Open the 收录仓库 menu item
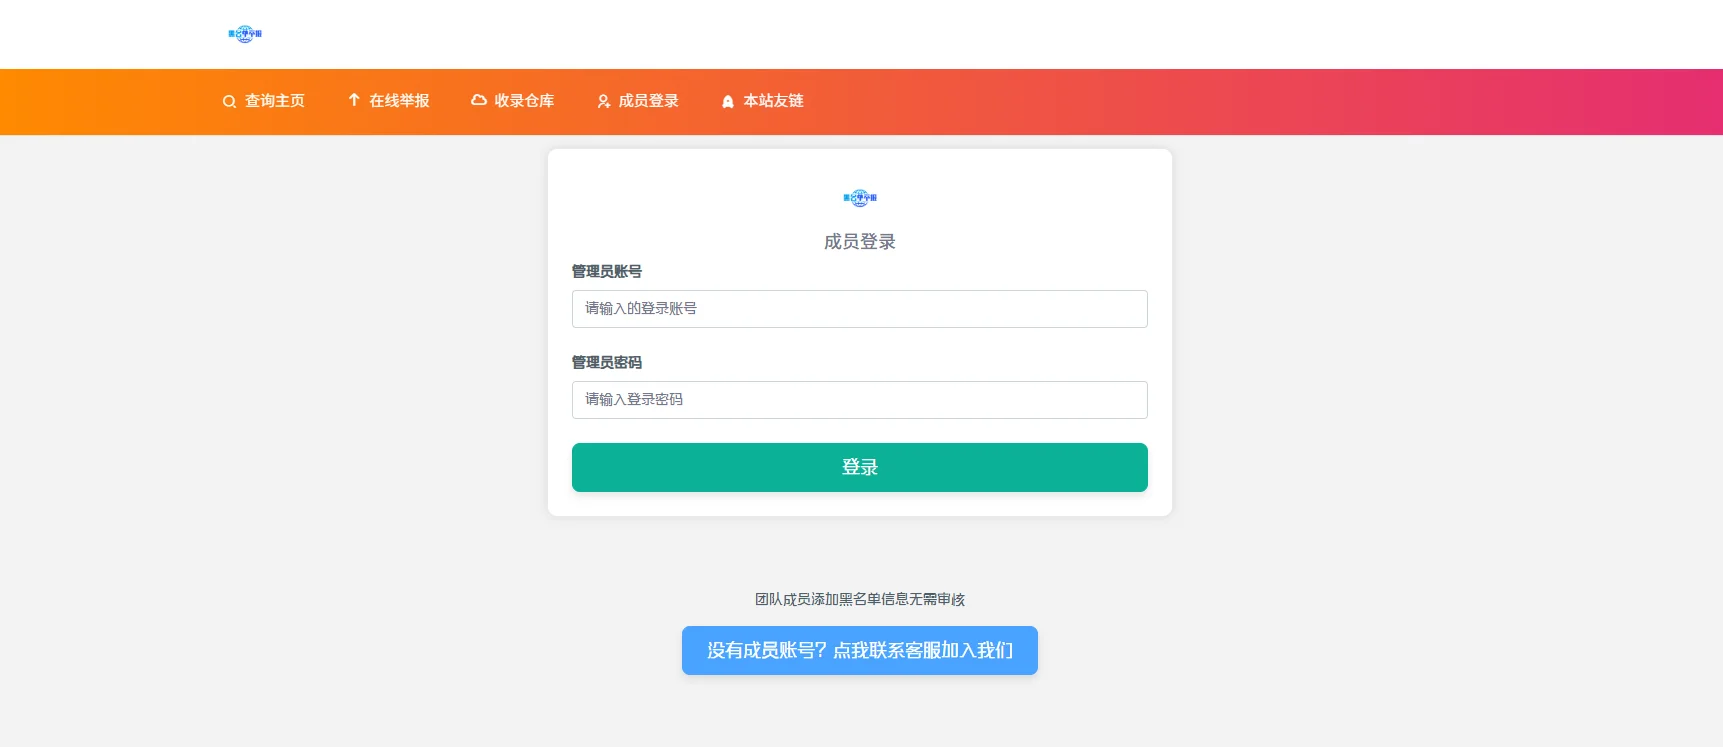 click(x=513, y=101)
